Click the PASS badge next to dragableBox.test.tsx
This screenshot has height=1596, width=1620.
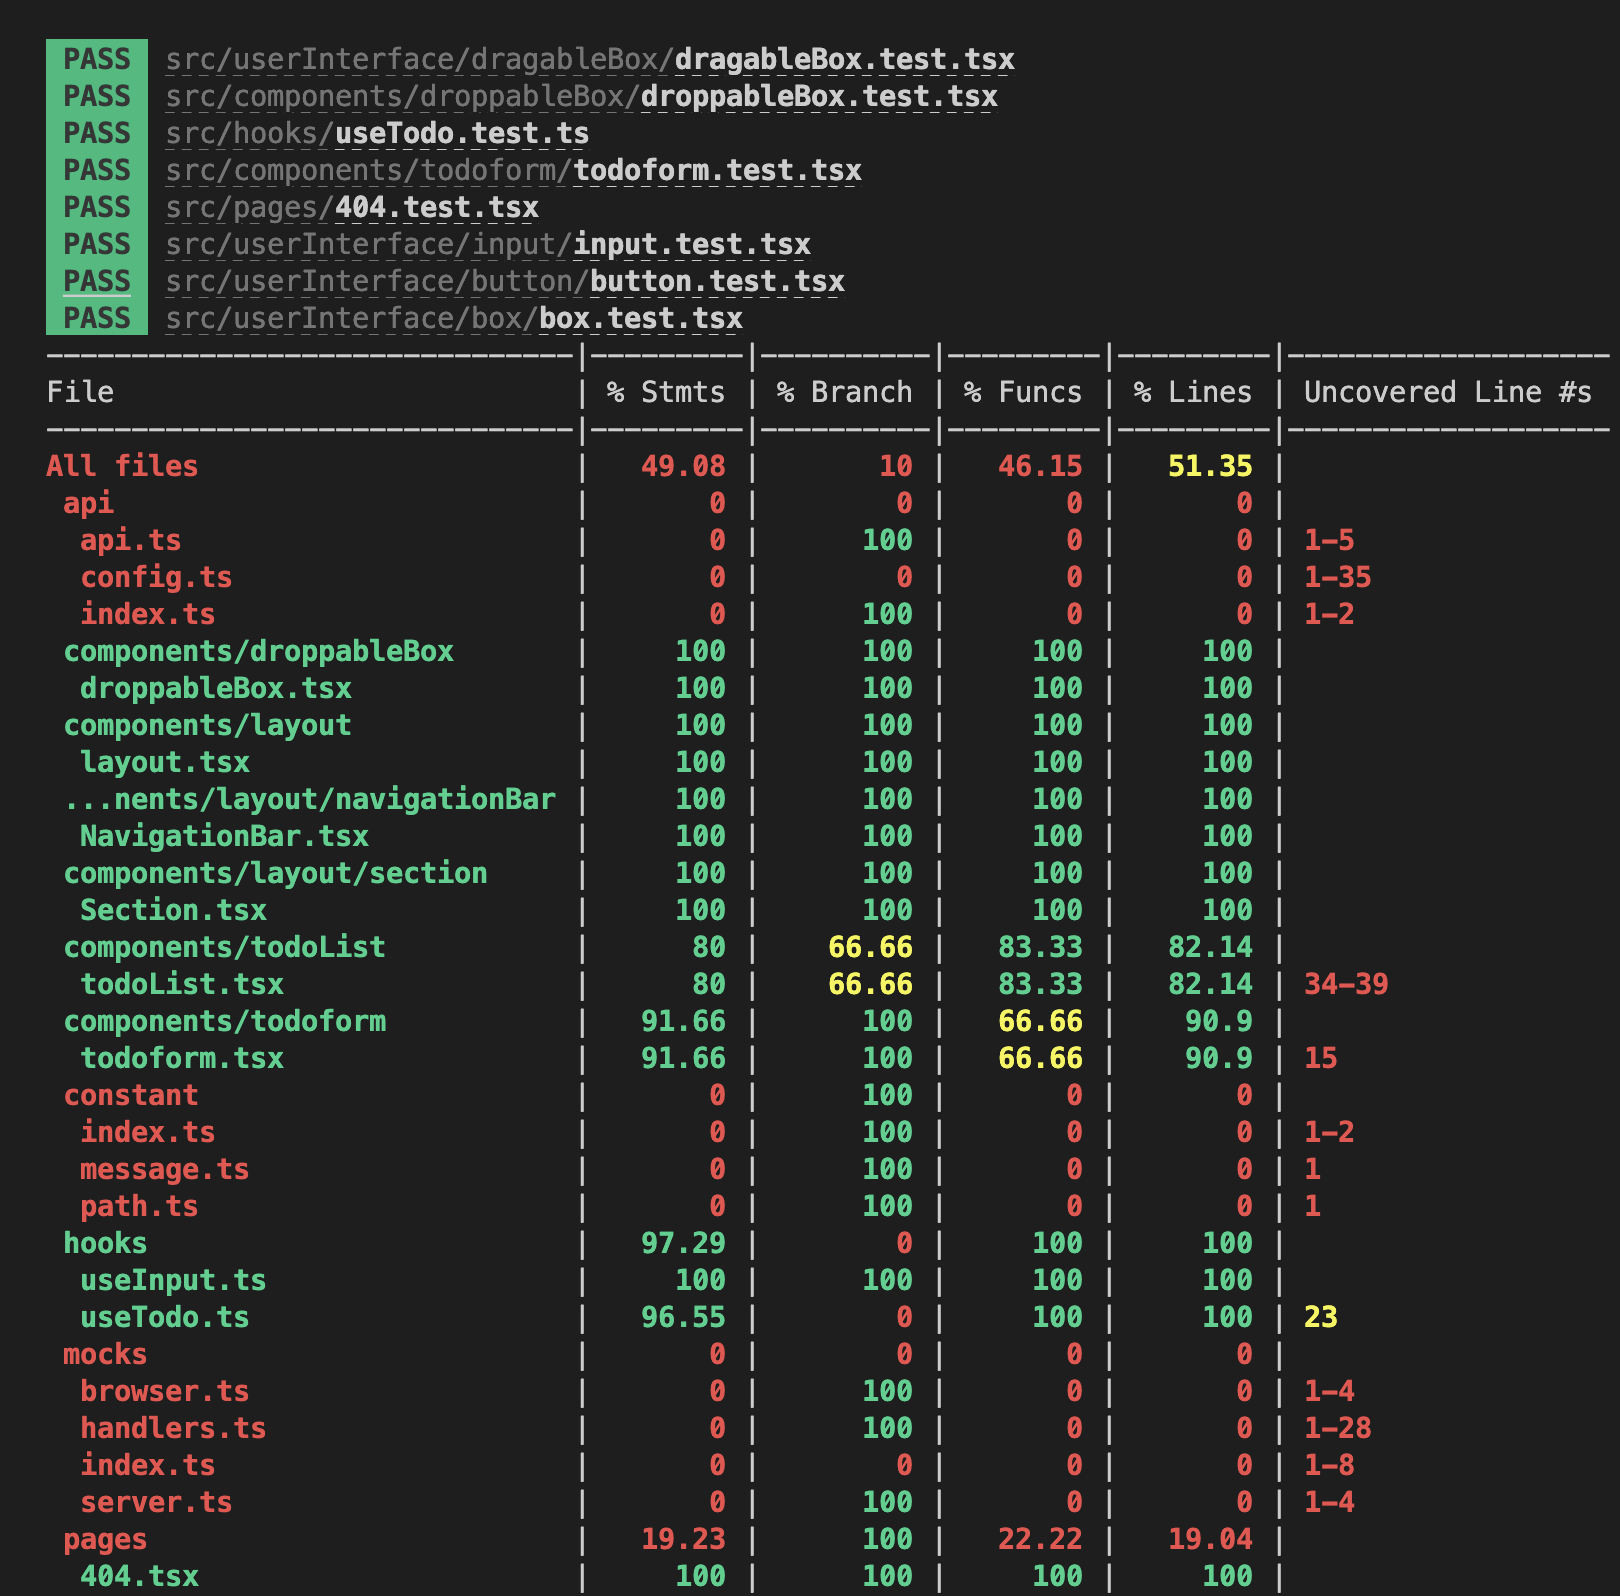96,59
